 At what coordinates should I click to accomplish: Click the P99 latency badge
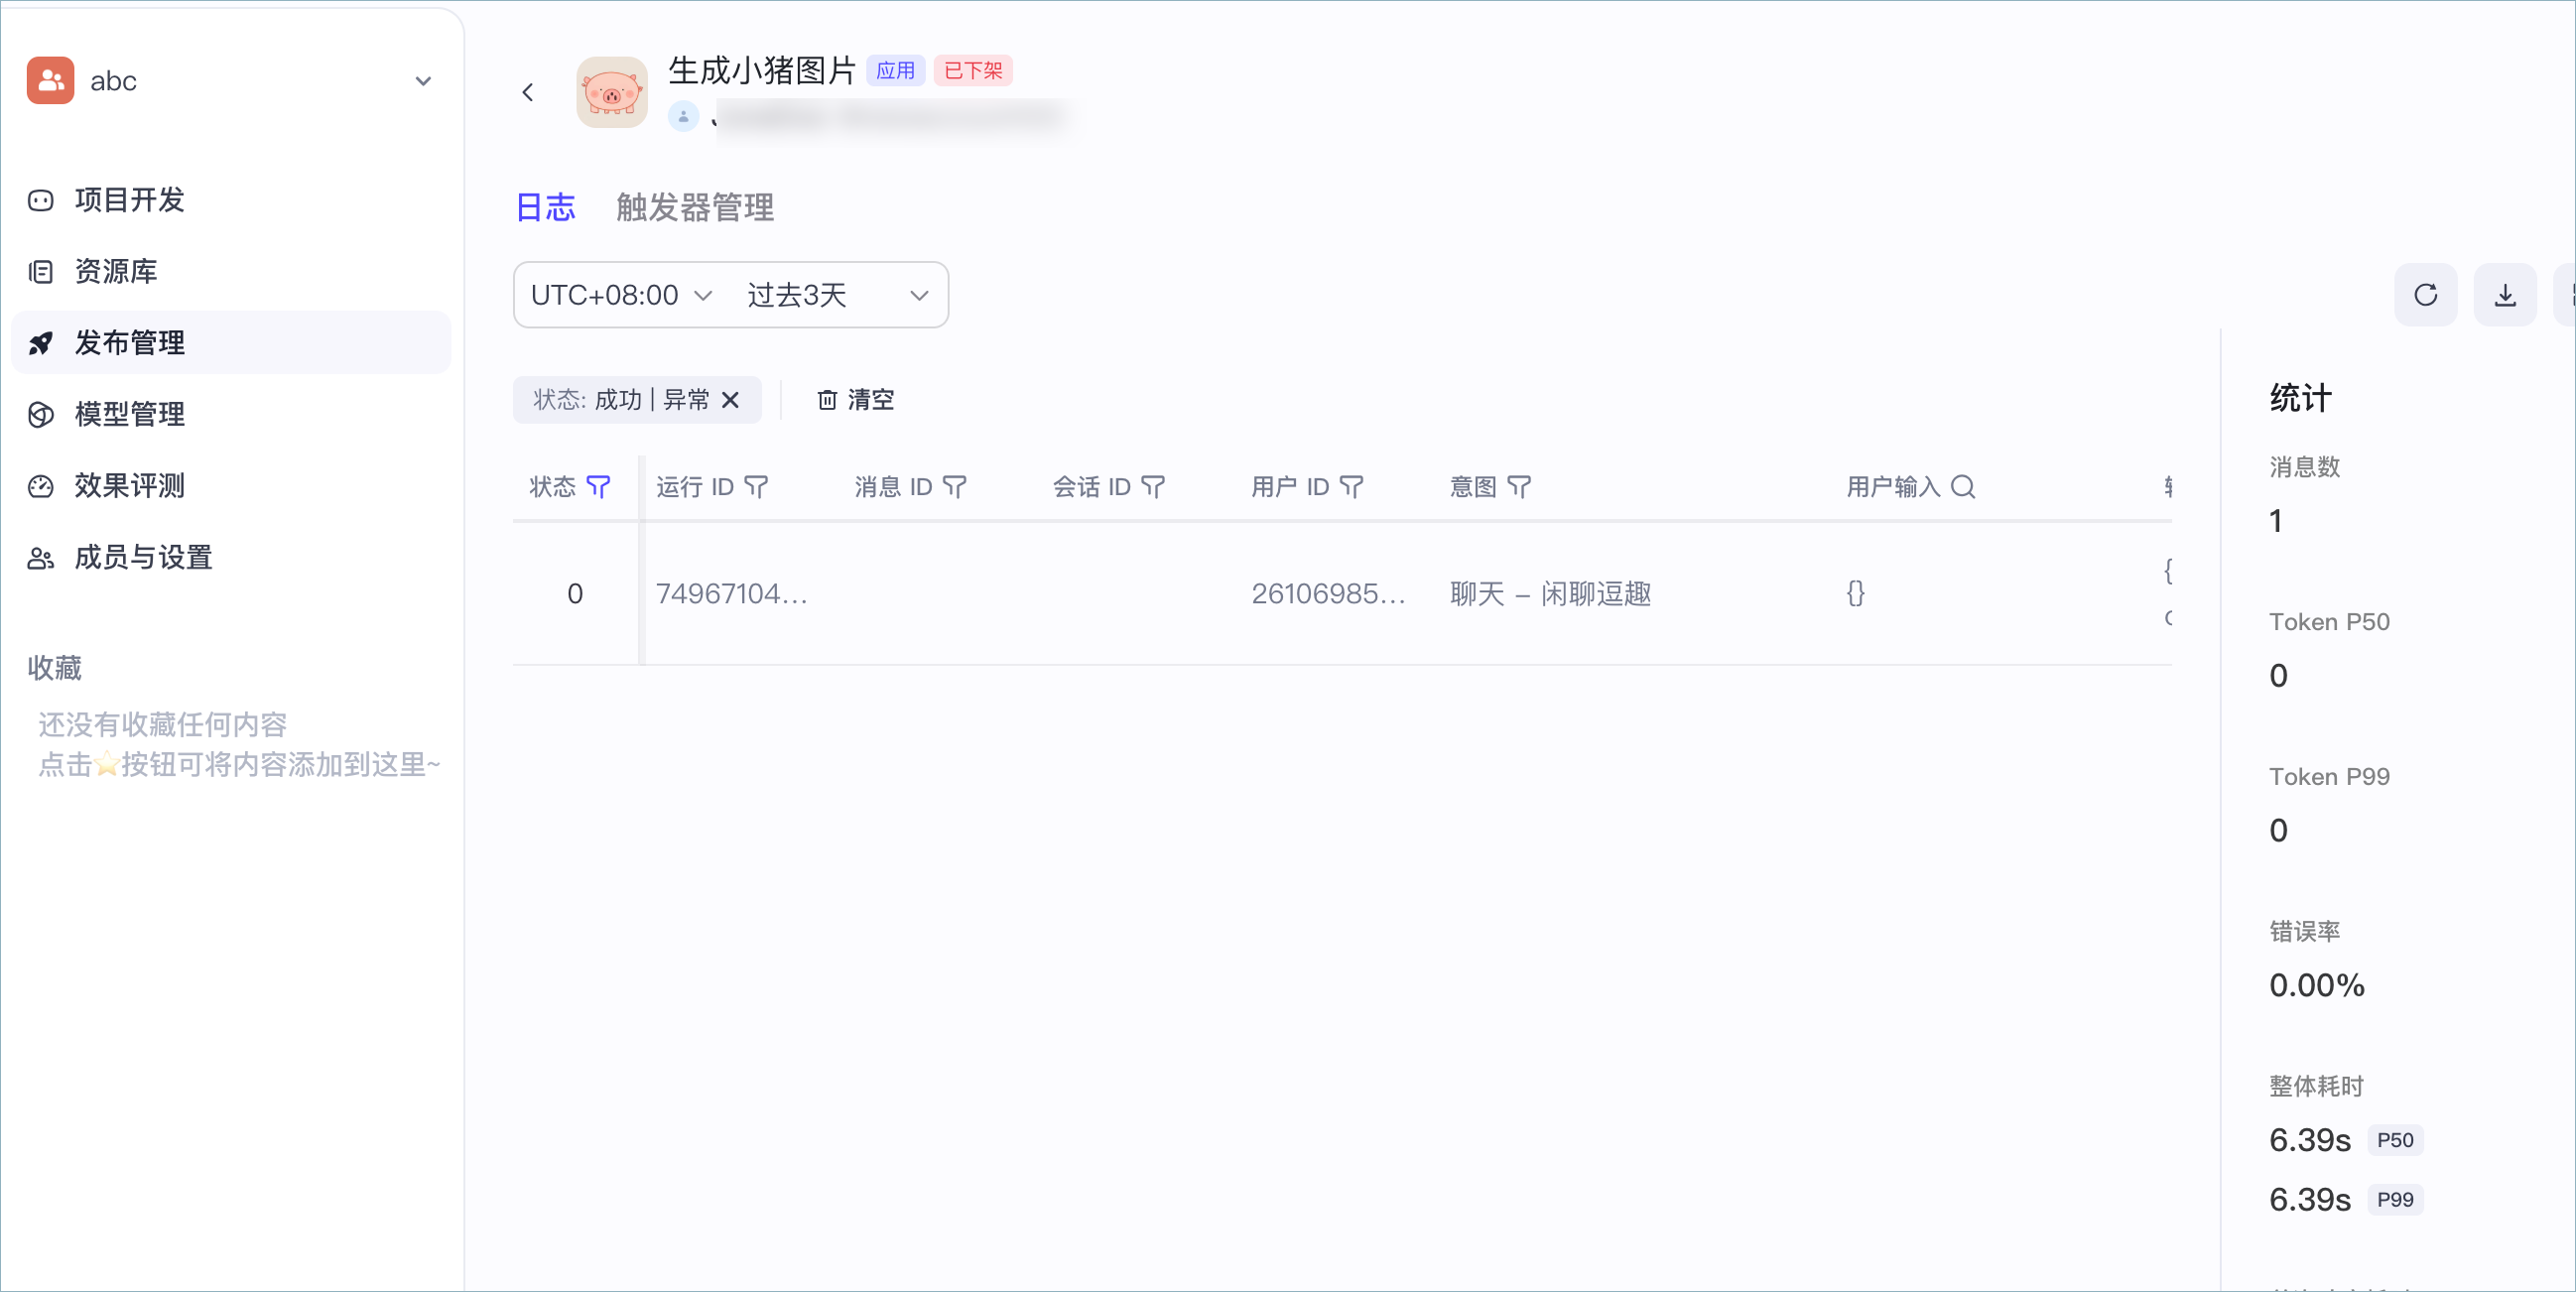tap(2395, 1200)
